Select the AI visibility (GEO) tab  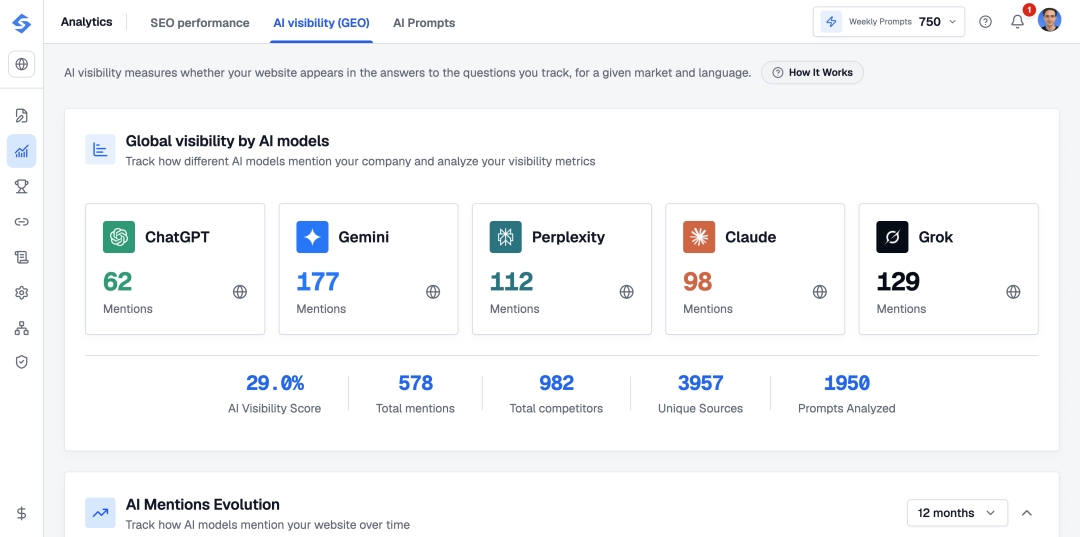click(322, 23)
